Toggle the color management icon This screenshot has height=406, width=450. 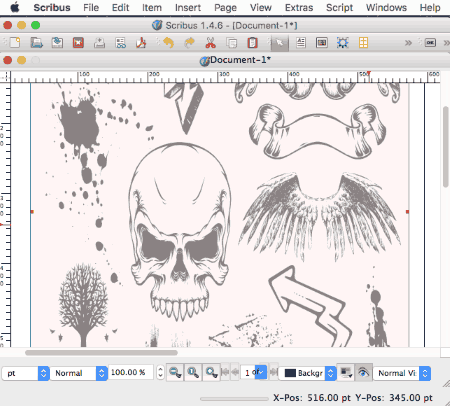point(346,372)
